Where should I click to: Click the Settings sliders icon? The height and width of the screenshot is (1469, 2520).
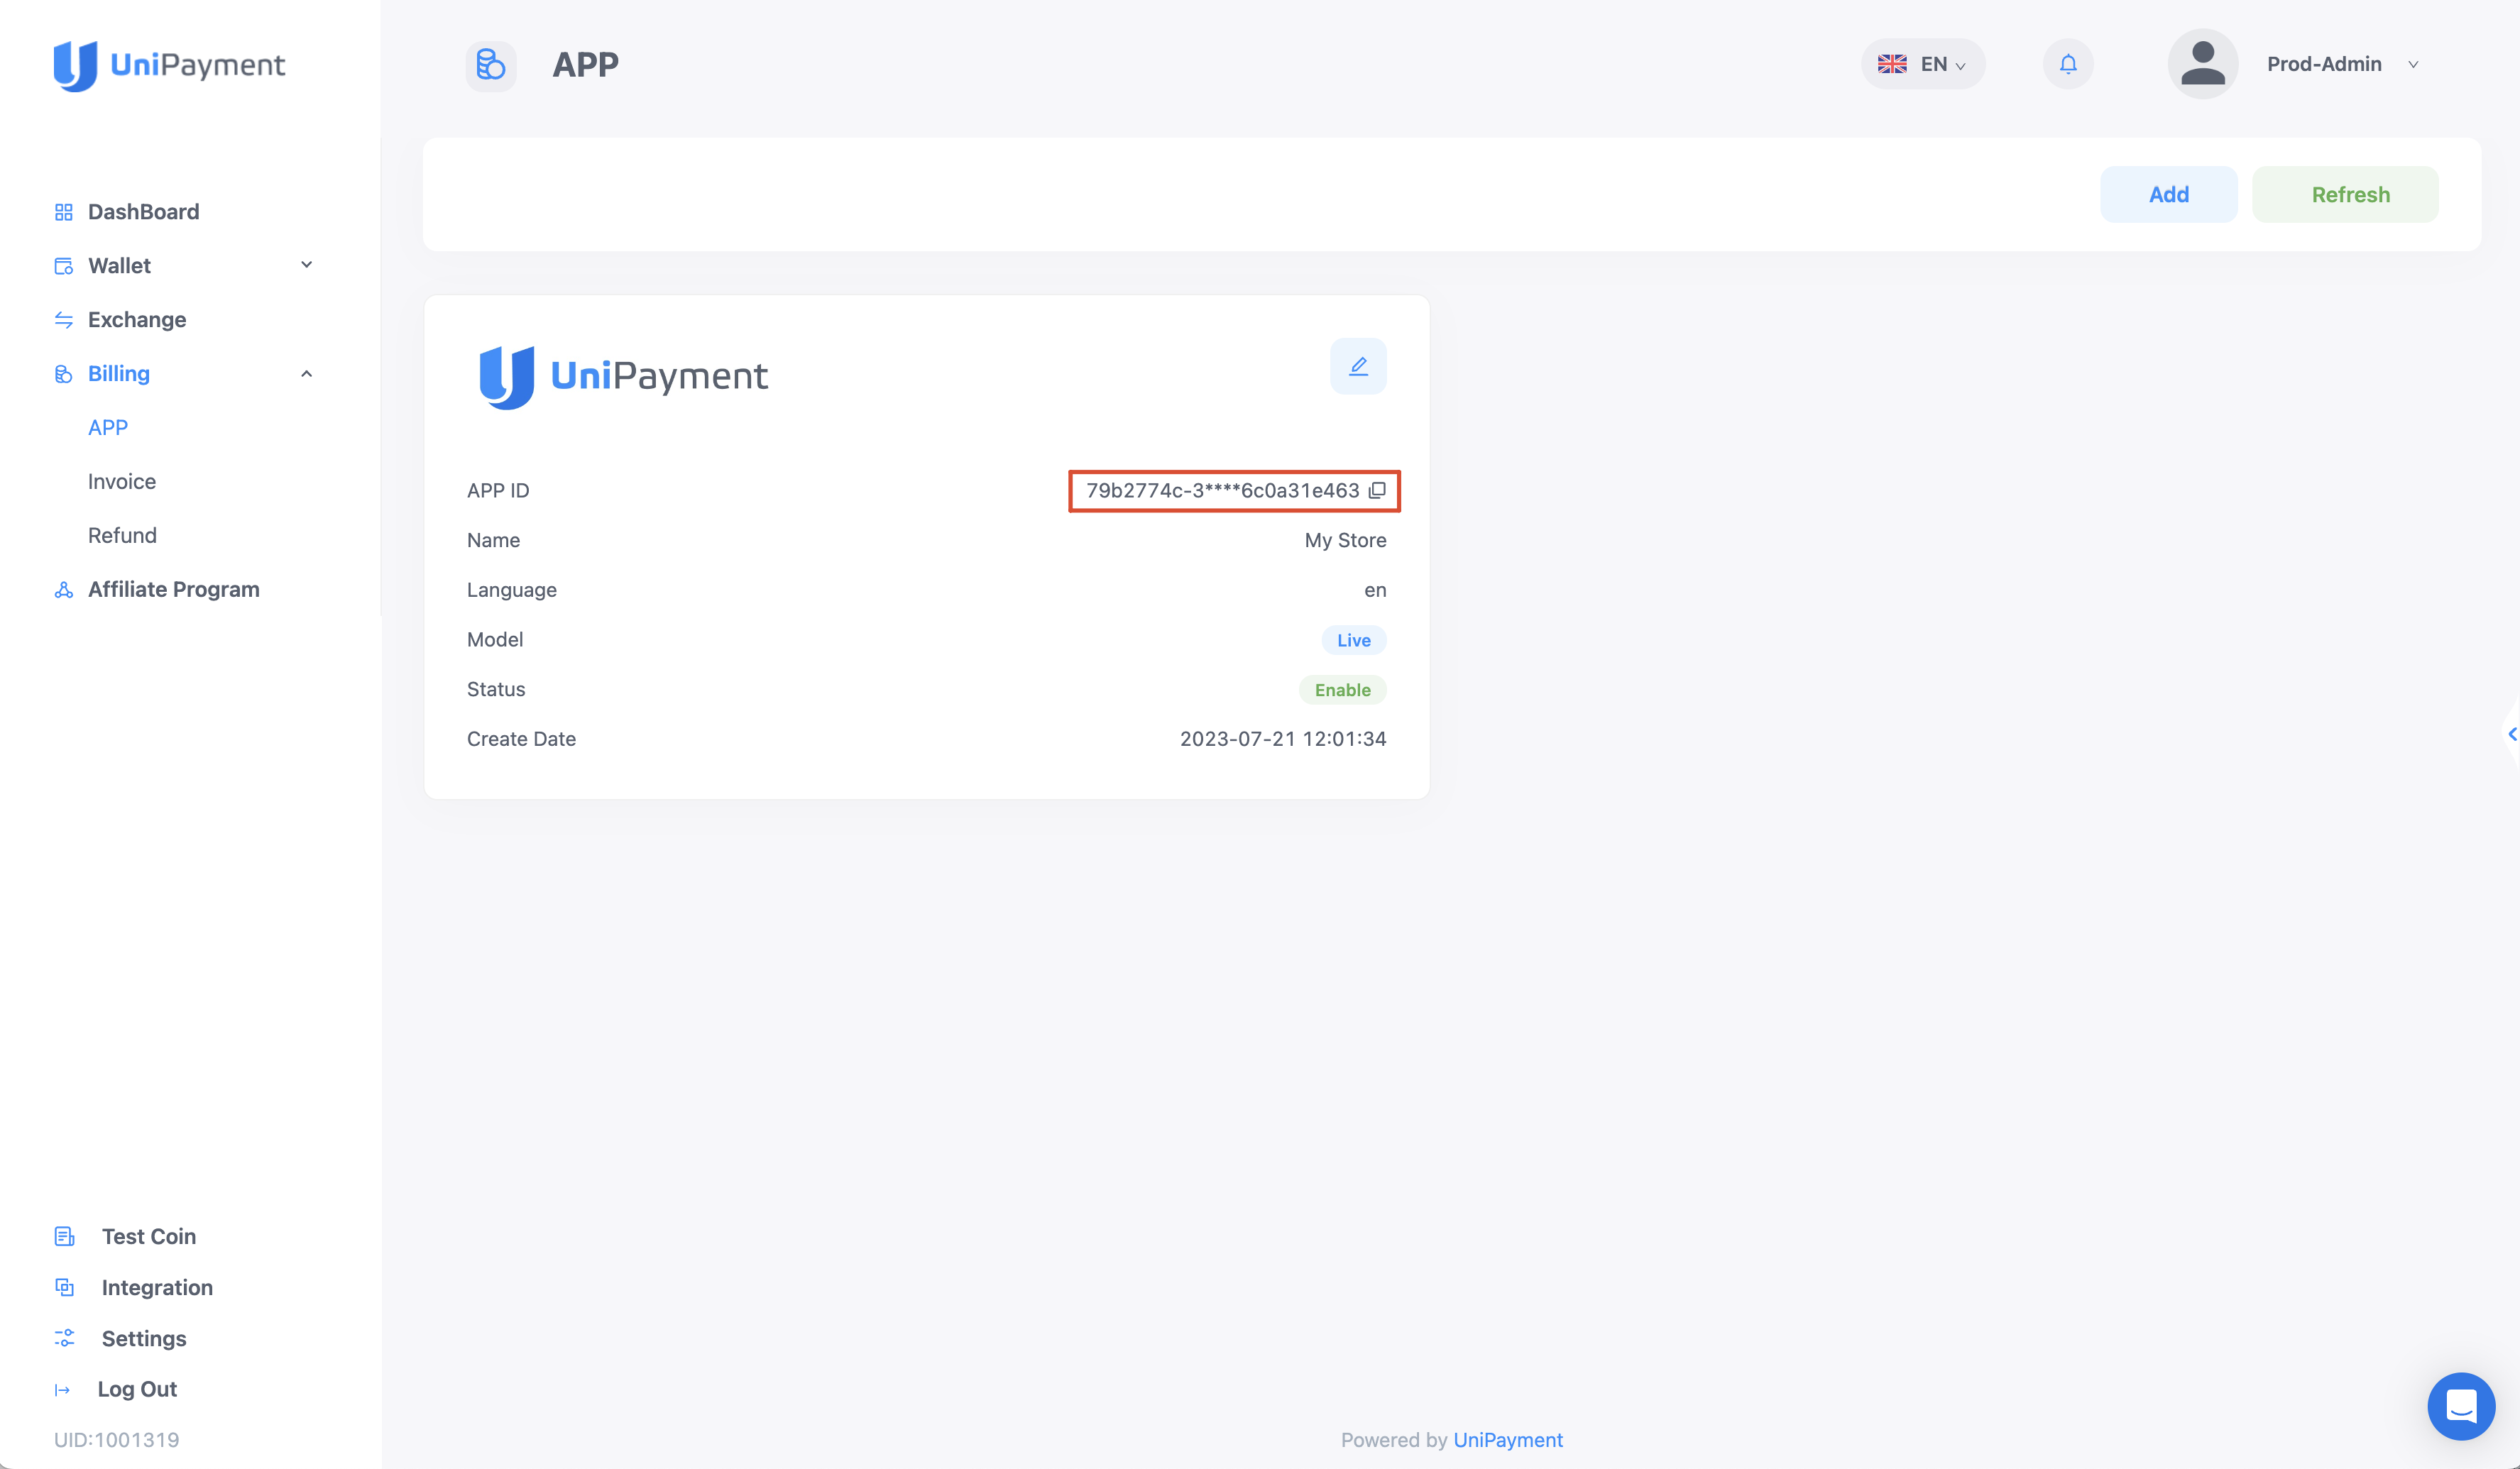(x=65, y=1339)
